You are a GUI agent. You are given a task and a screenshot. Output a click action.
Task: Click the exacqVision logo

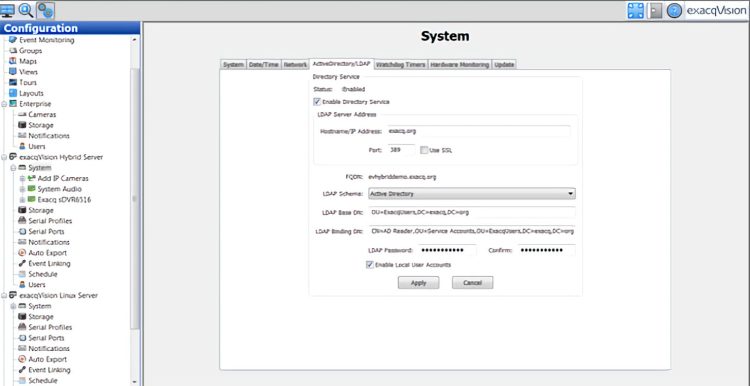pos(716,11)
